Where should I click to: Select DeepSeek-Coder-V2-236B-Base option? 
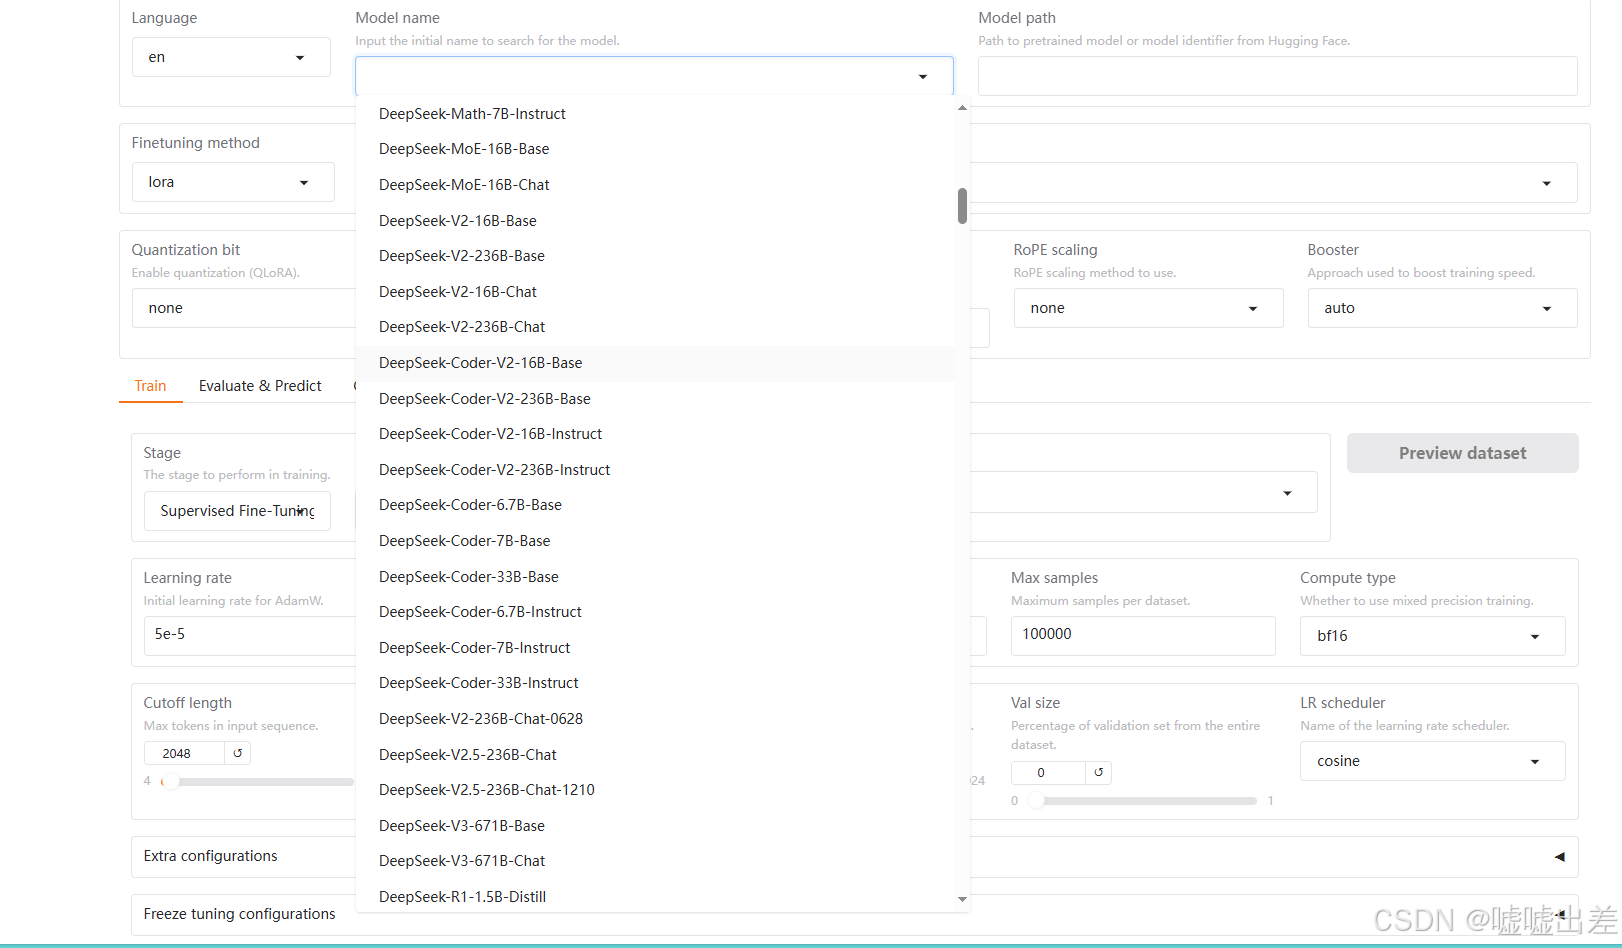click(655, 399)
